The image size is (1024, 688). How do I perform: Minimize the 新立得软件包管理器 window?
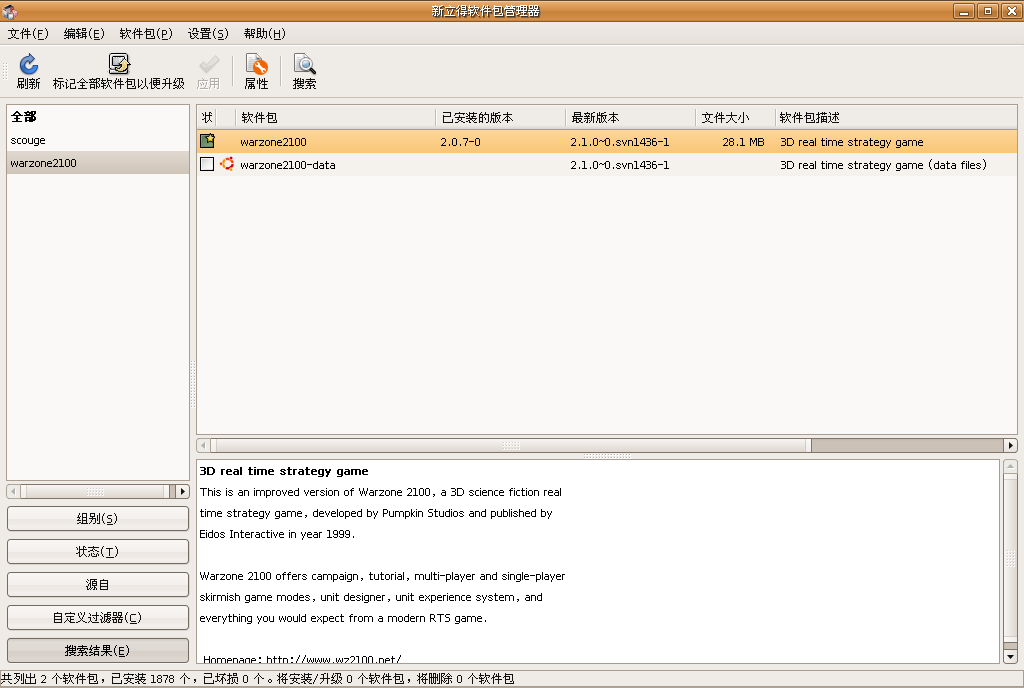tap(964, 11)
